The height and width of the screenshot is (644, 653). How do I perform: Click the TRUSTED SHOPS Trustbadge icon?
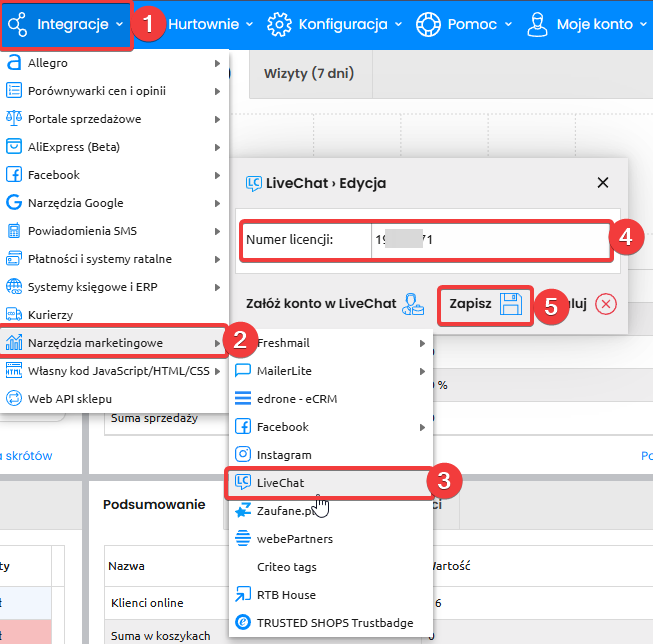pyautogui.click(x=241, y=623)
